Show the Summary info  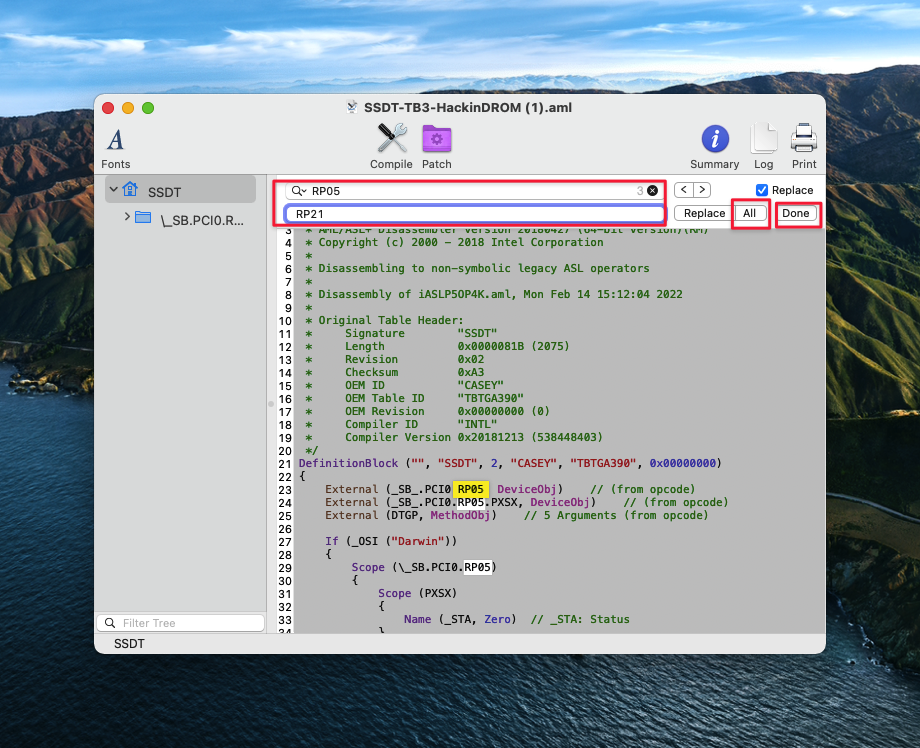pos(714,141)
